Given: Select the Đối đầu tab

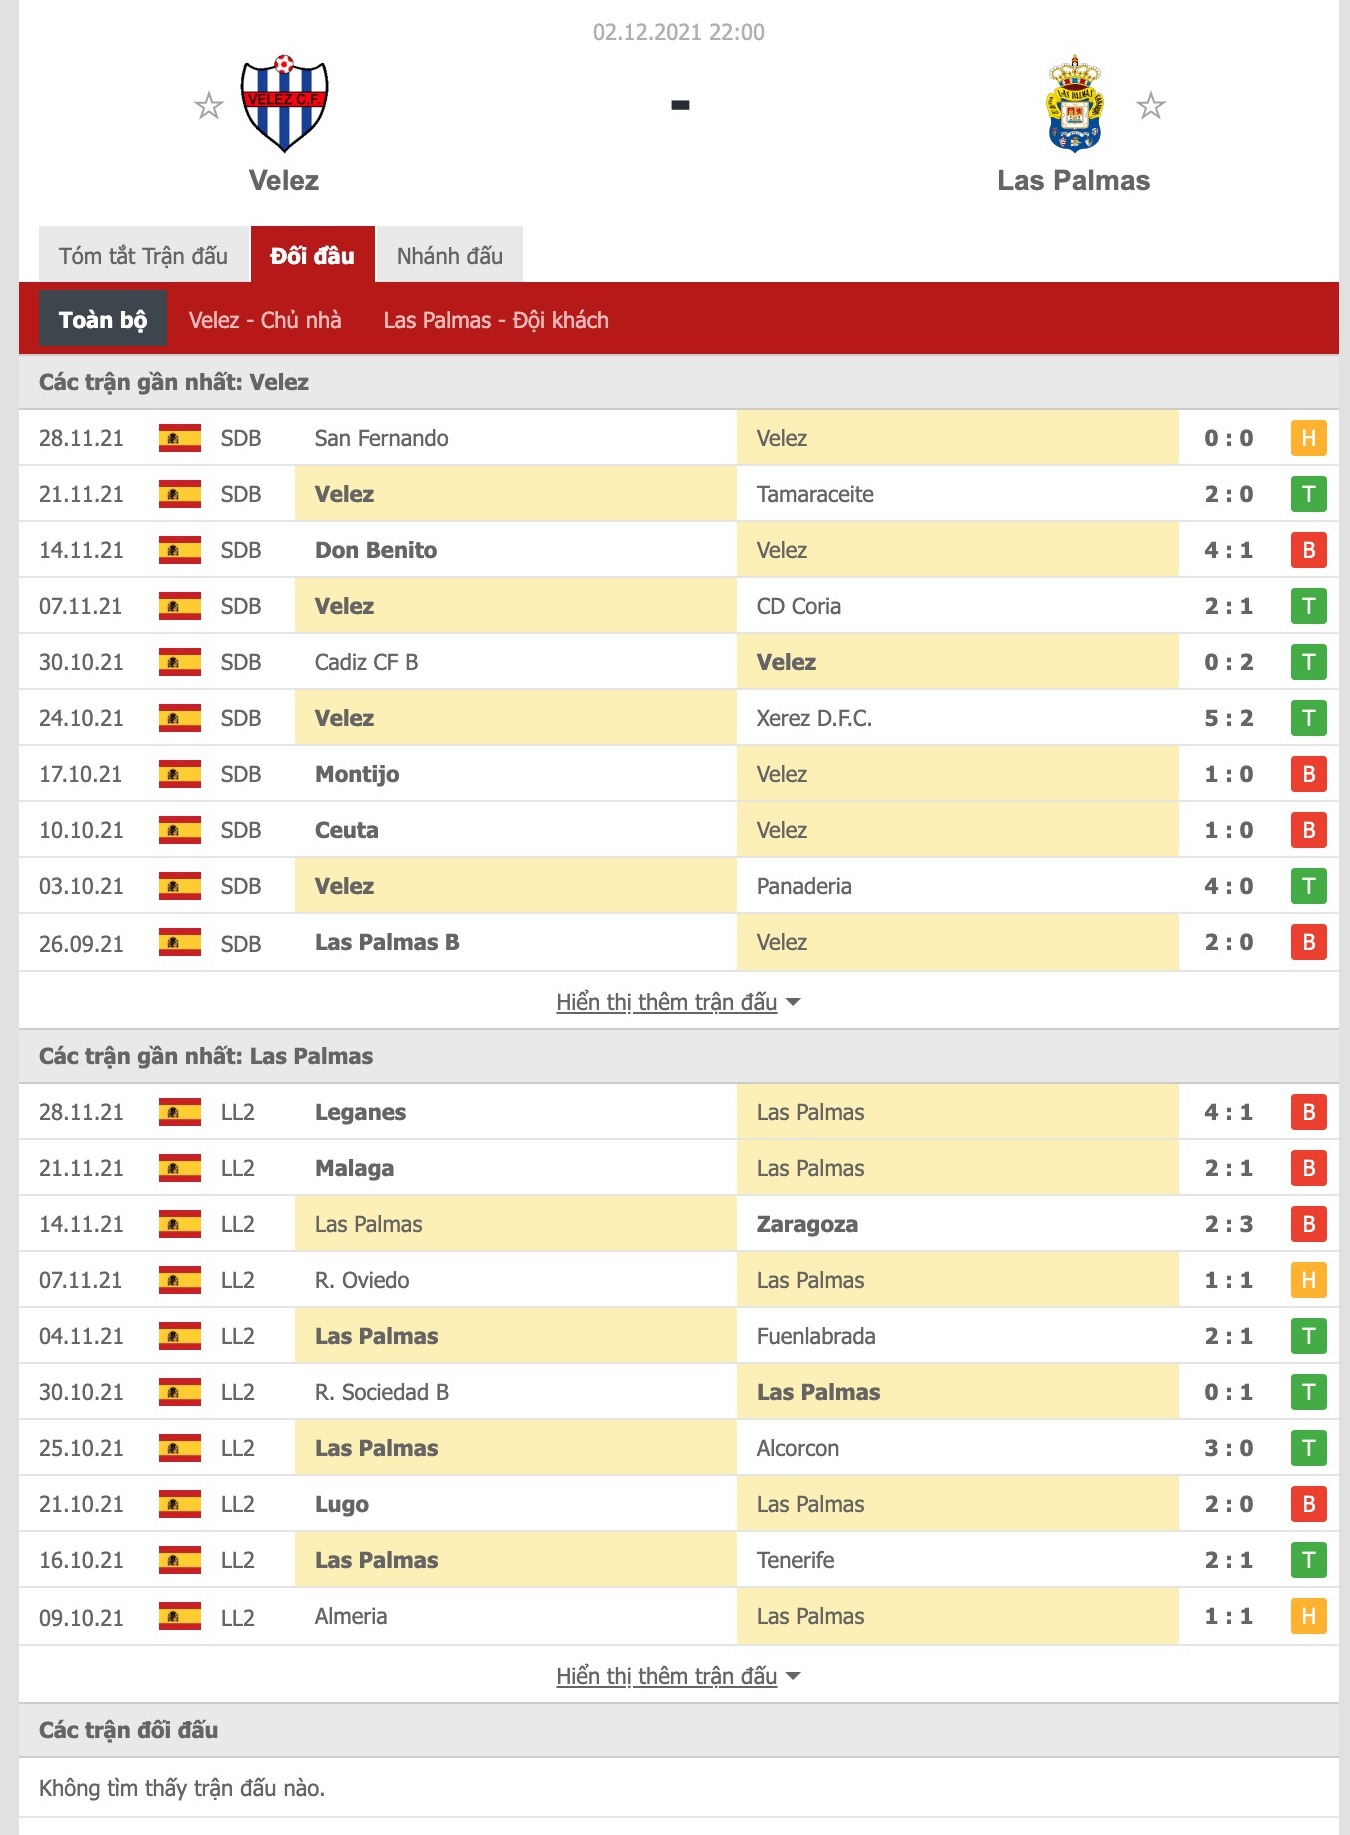Looking at the screenshot, I should [312, 256].
